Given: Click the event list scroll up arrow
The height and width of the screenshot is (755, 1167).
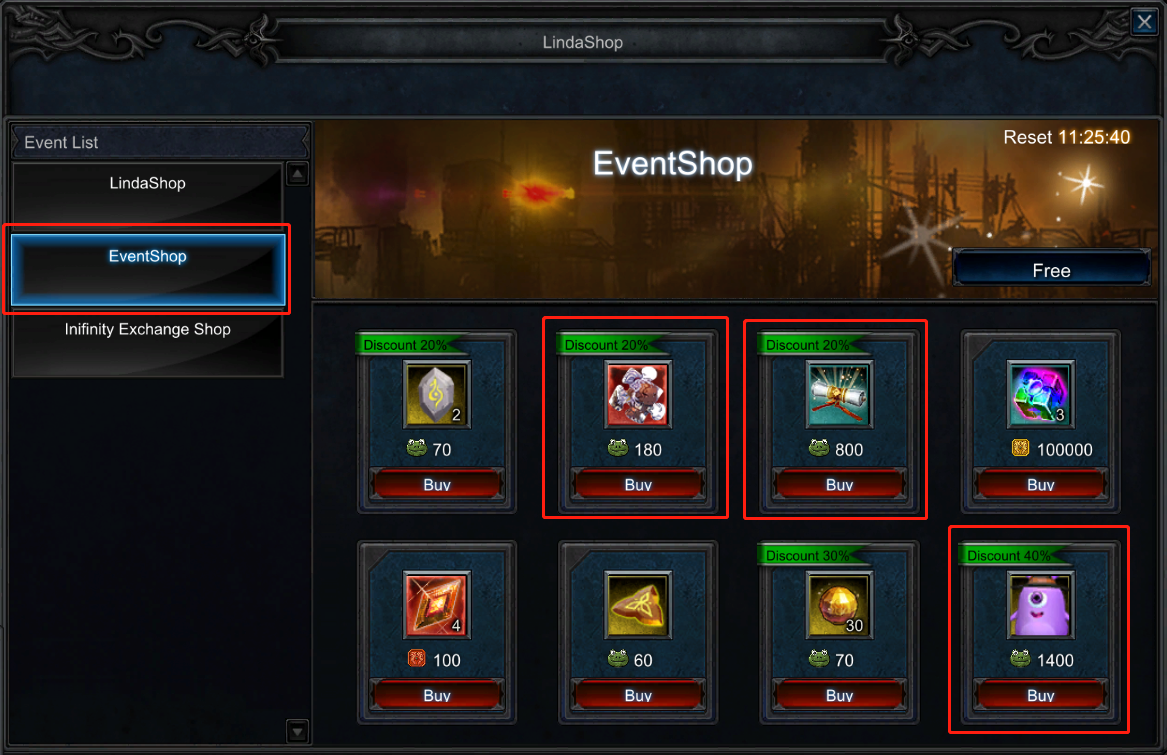Looking at the screenshot, I should click(298, 174).
